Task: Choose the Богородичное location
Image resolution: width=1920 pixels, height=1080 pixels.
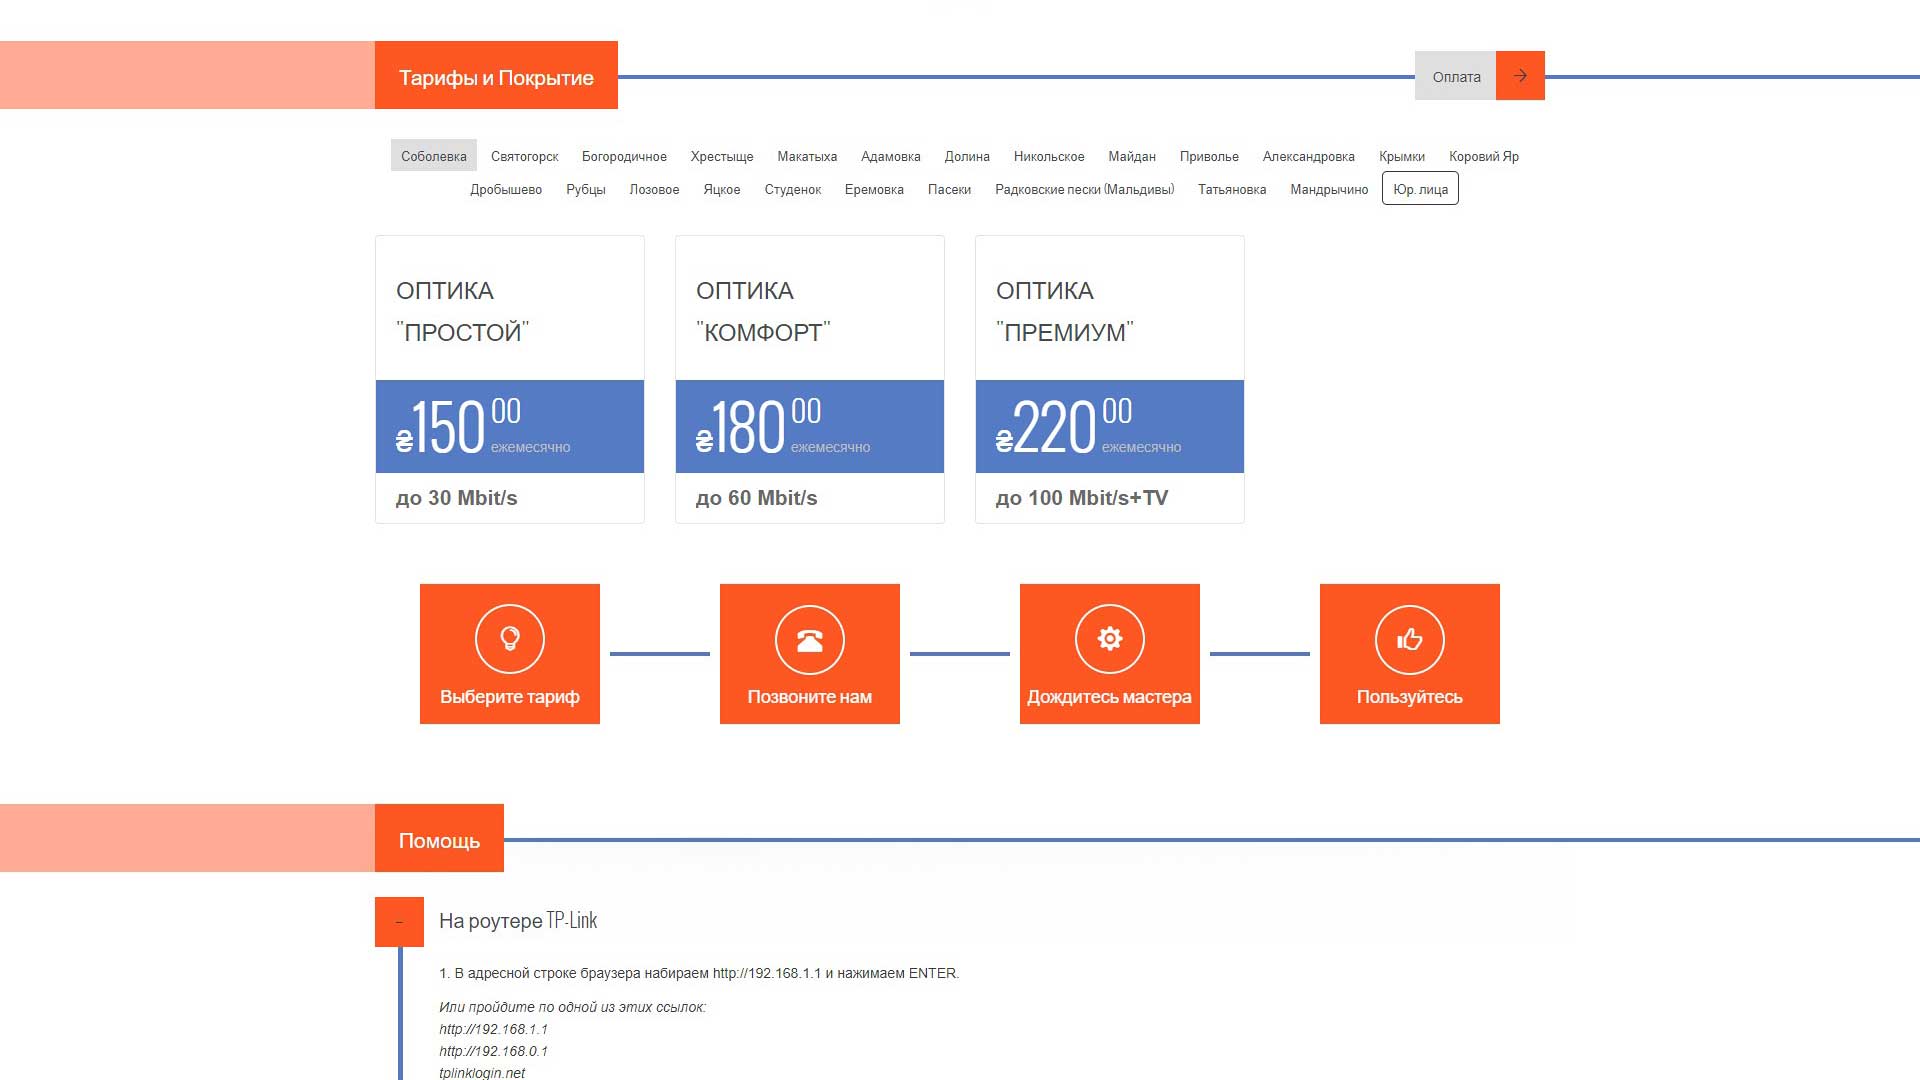Action: (624, 156)
